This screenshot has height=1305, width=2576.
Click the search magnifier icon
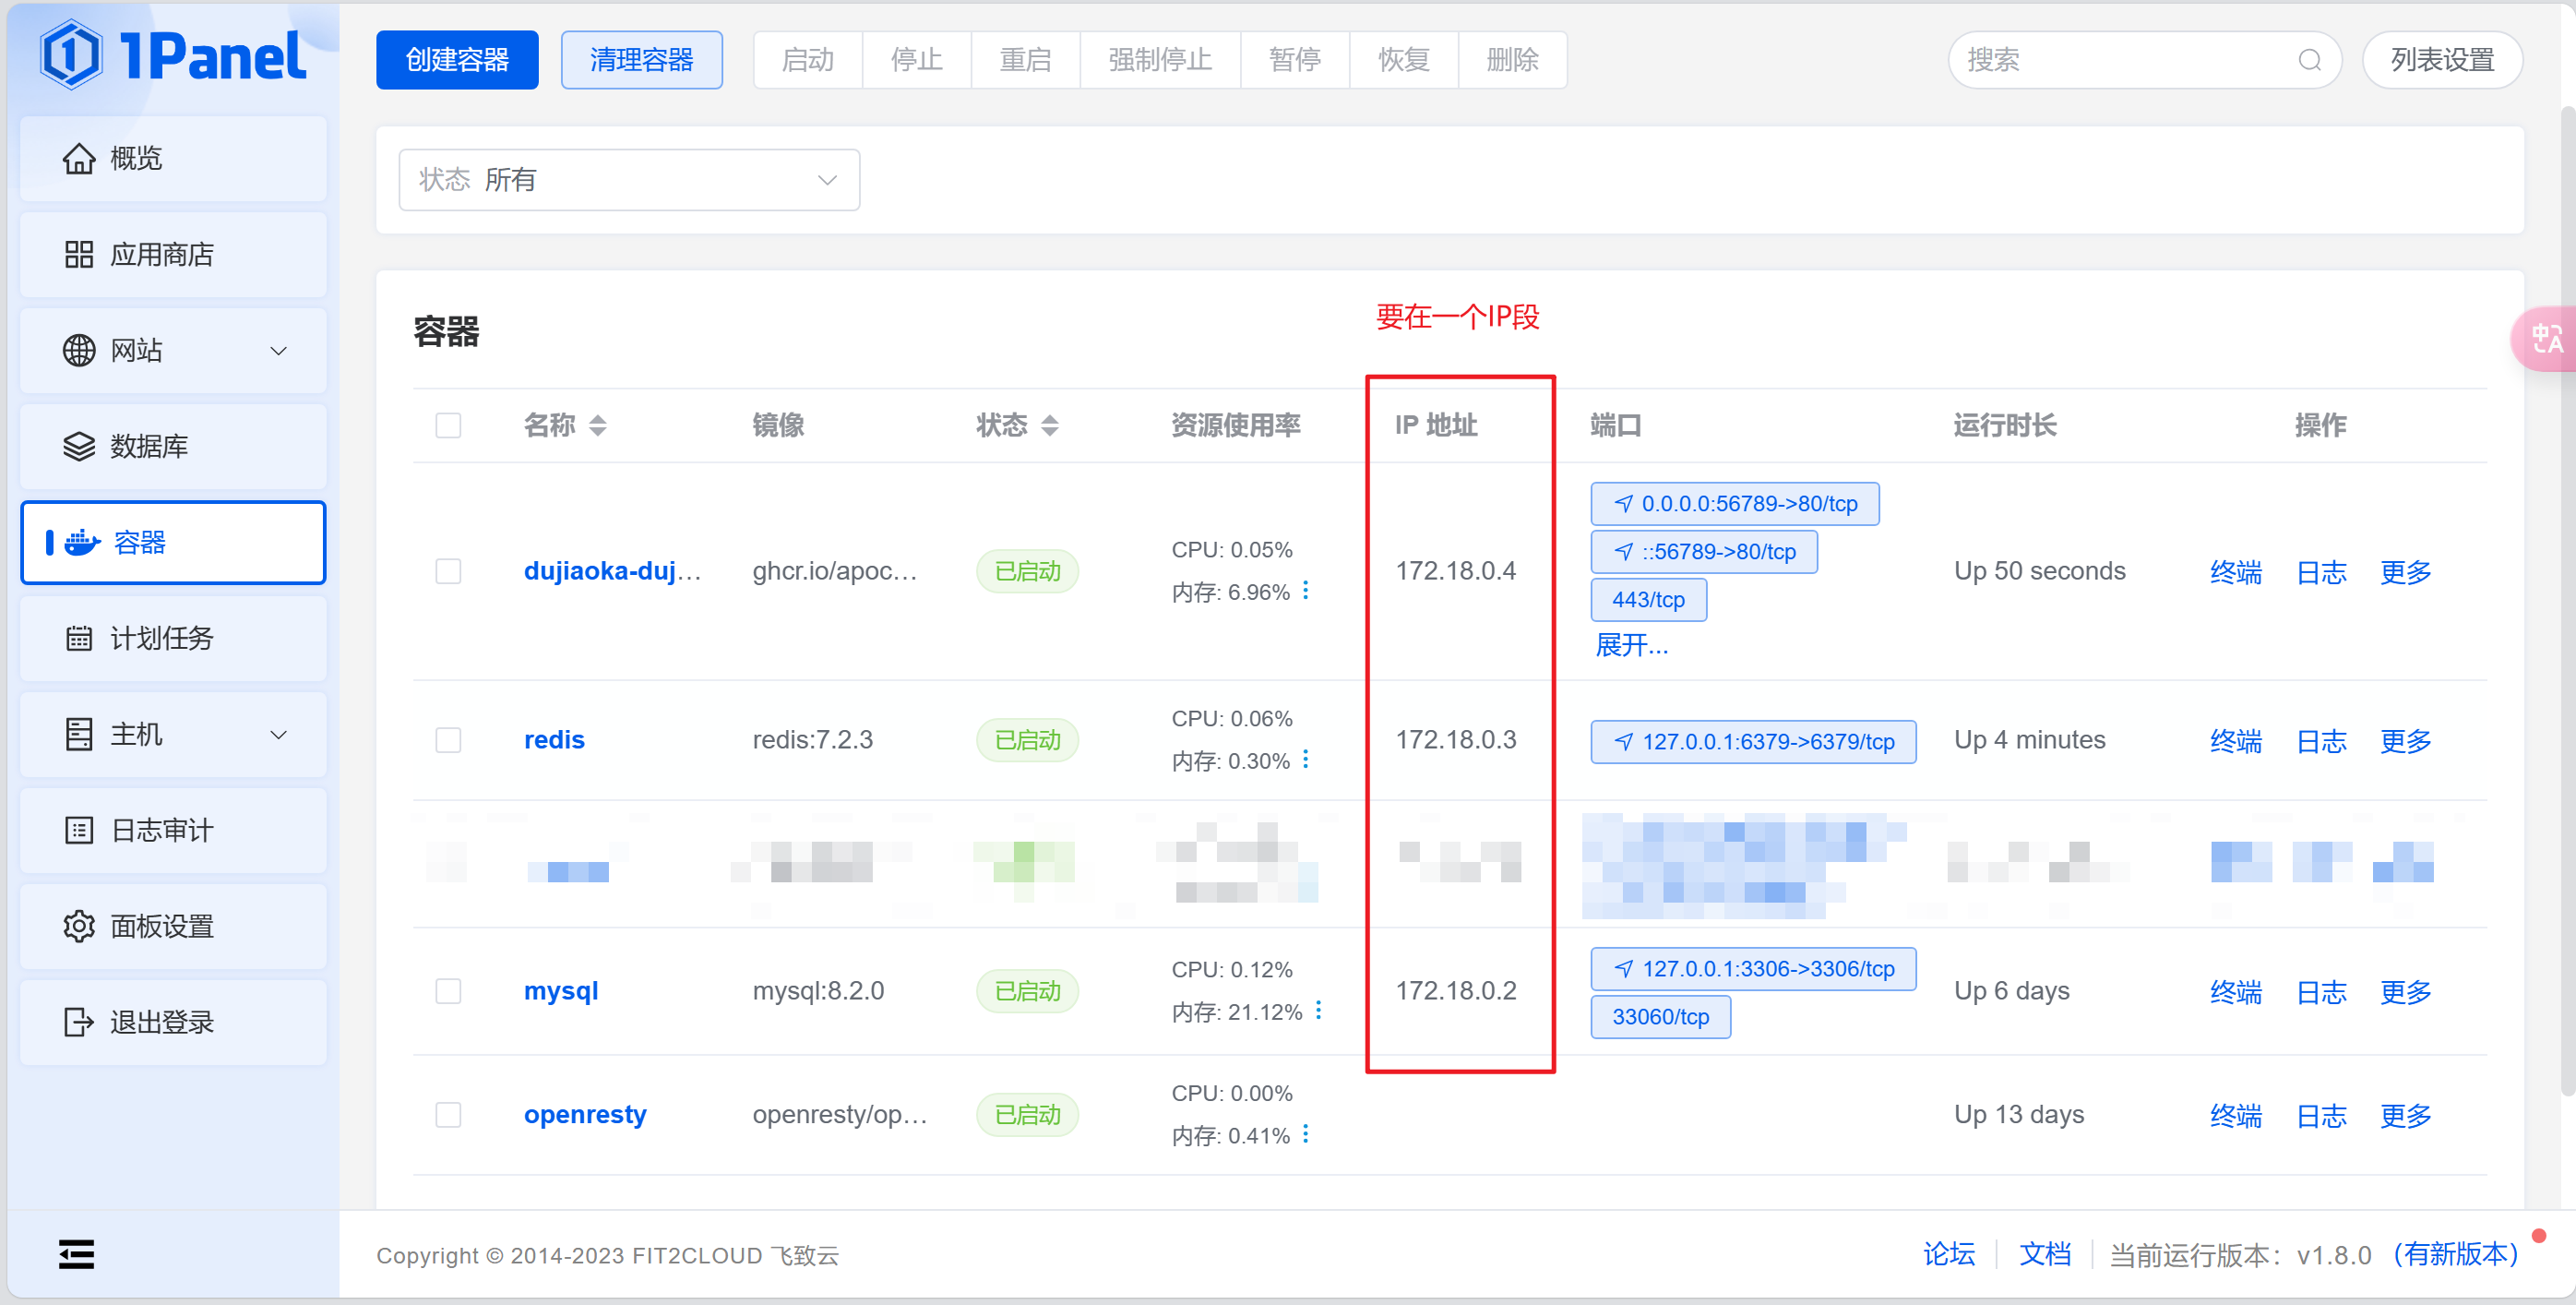tap(2309, 60)
